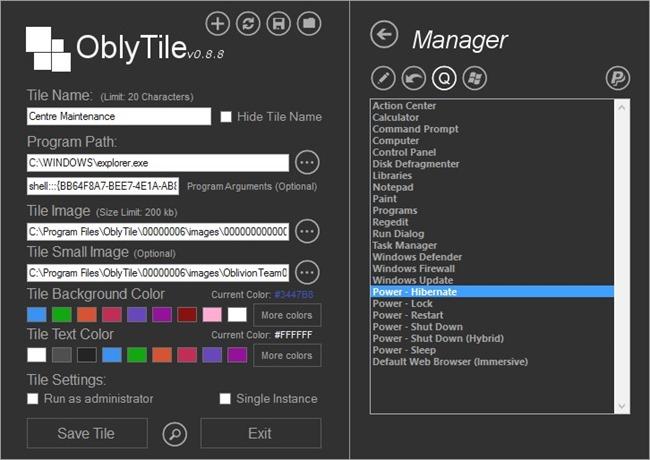650x460 pixels.
Task: Click the Tile Image path field
Action: click(158, 231)
